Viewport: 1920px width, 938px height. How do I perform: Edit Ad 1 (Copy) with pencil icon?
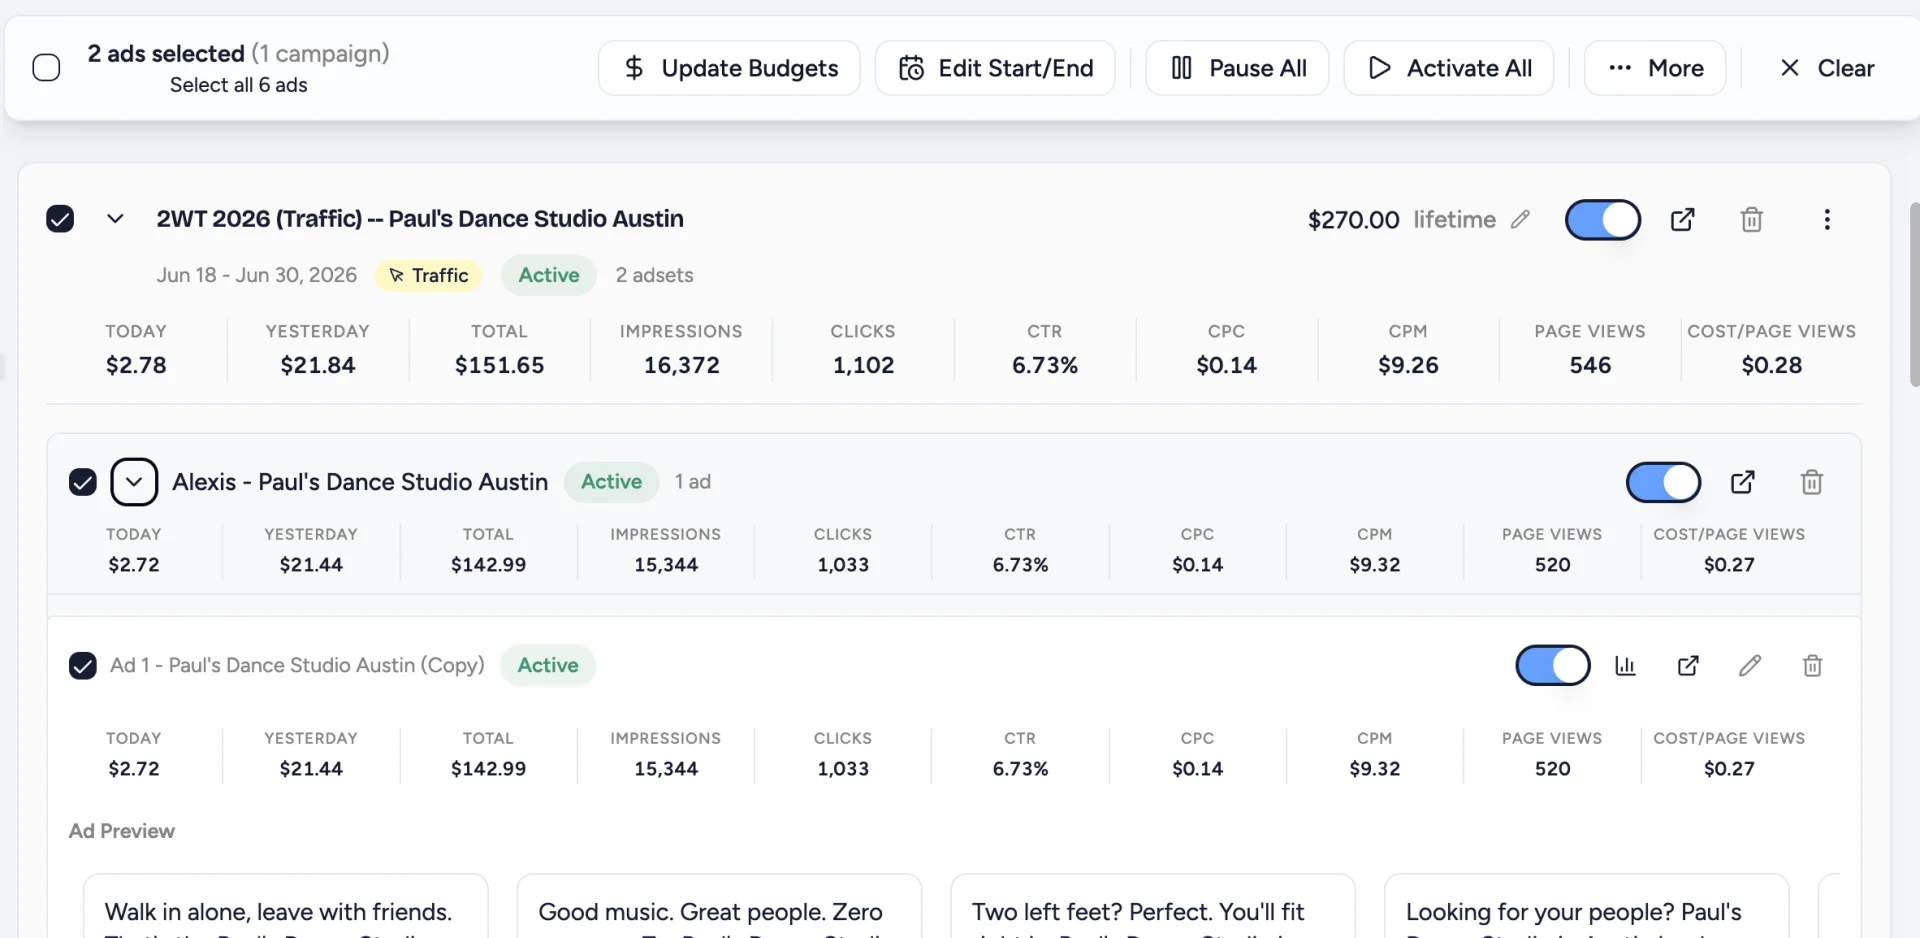1750,665
